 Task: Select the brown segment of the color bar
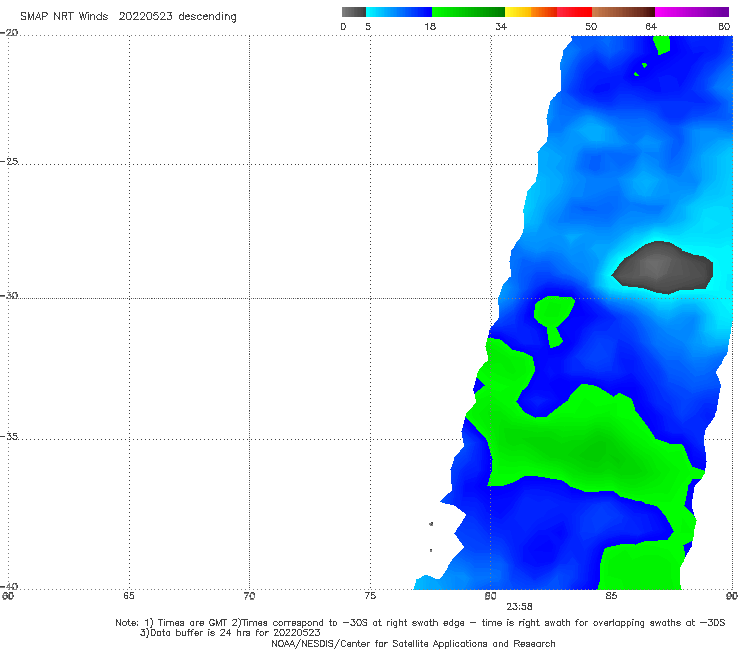(623, 12)
